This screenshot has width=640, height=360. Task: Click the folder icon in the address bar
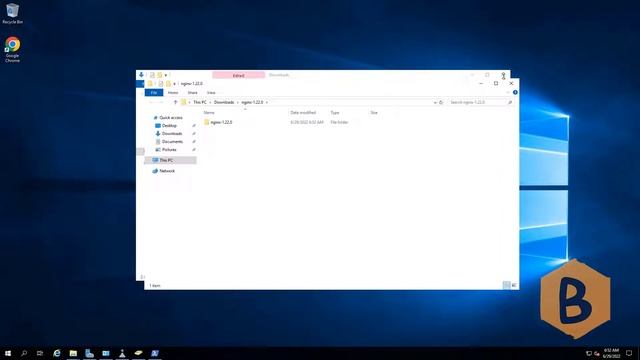coord(184,102)
